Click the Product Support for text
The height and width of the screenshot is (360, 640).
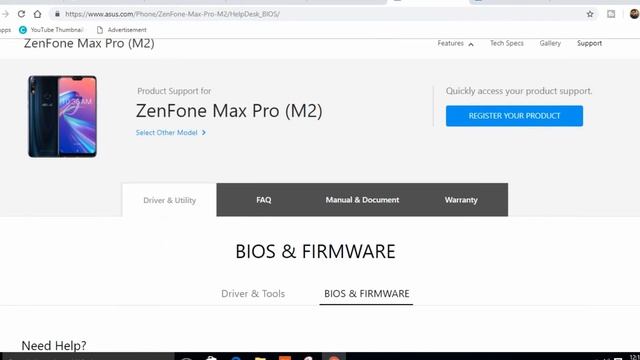coord(174,91)
